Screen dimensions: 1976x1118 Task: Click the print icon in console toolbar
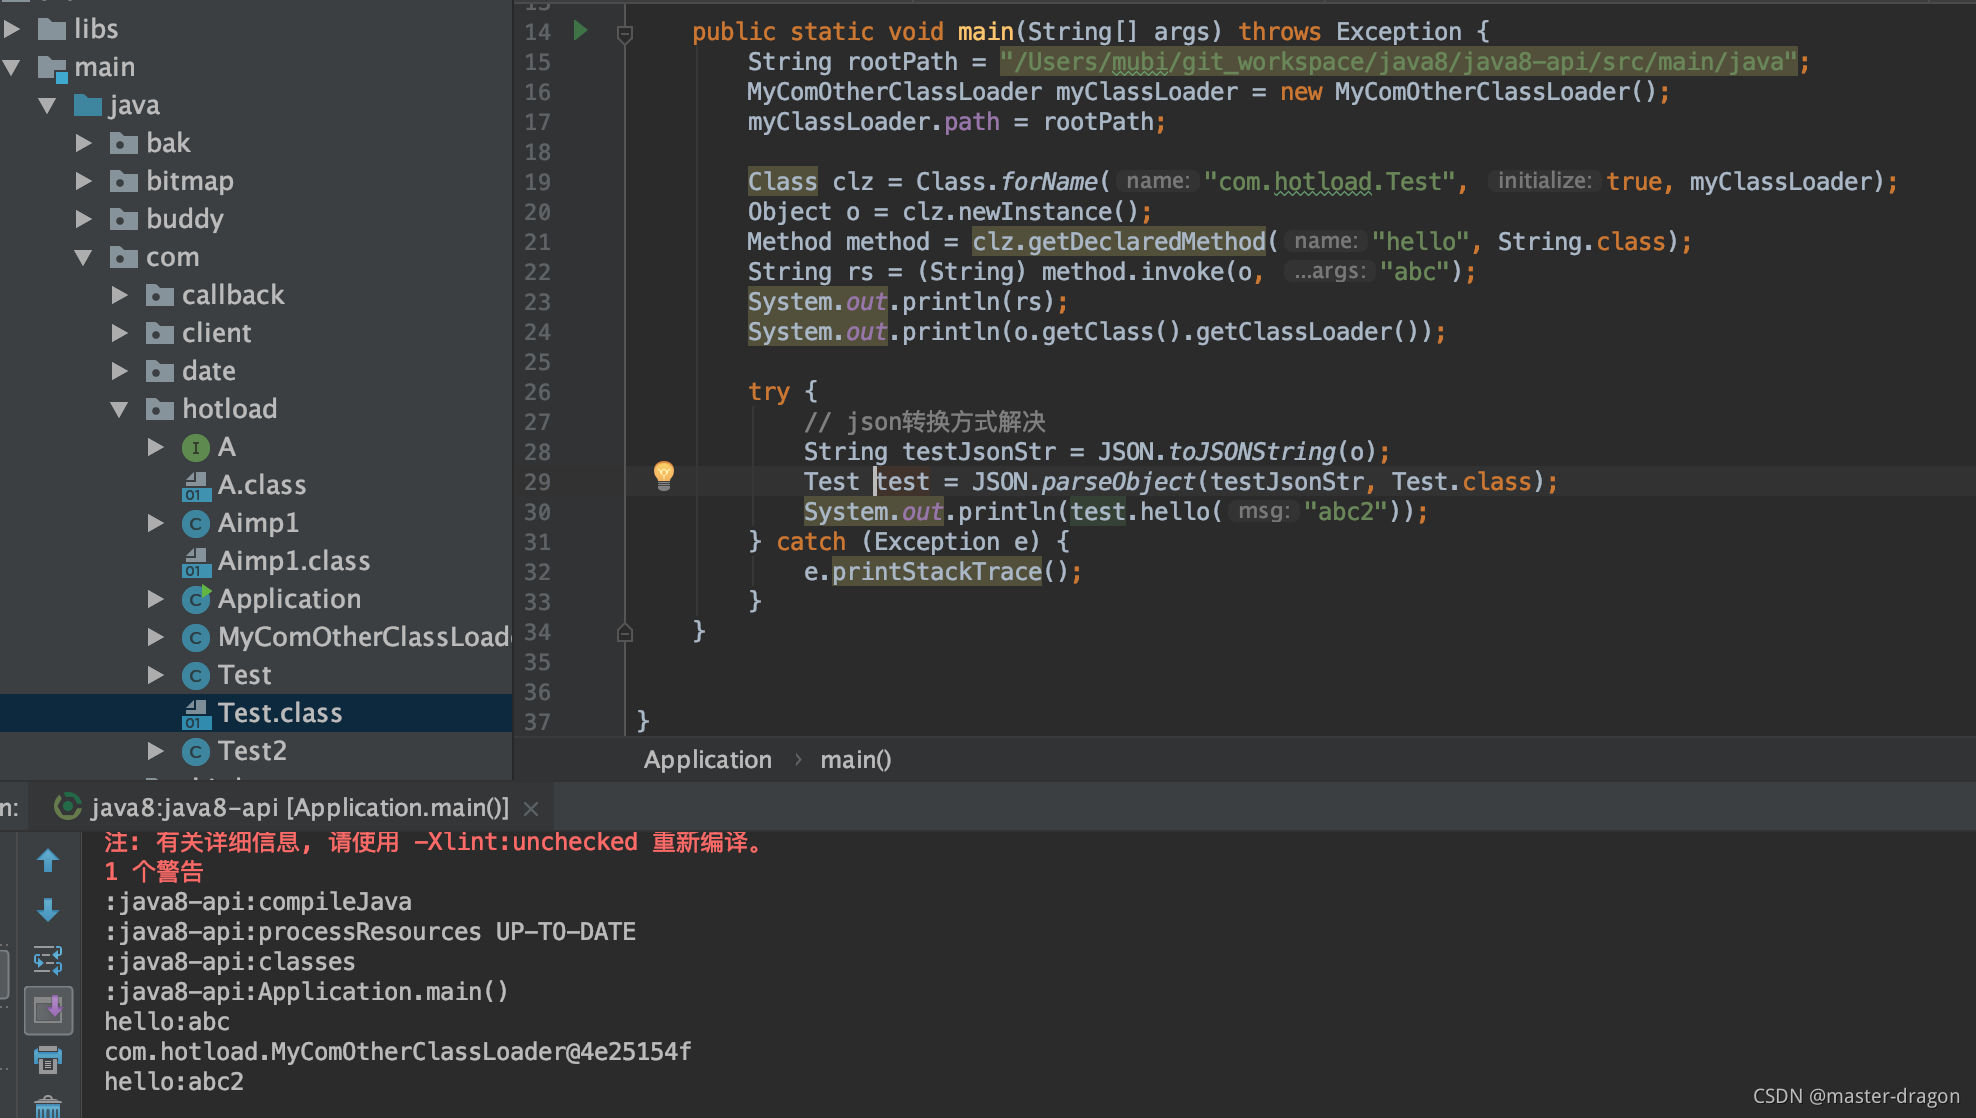47,1059
